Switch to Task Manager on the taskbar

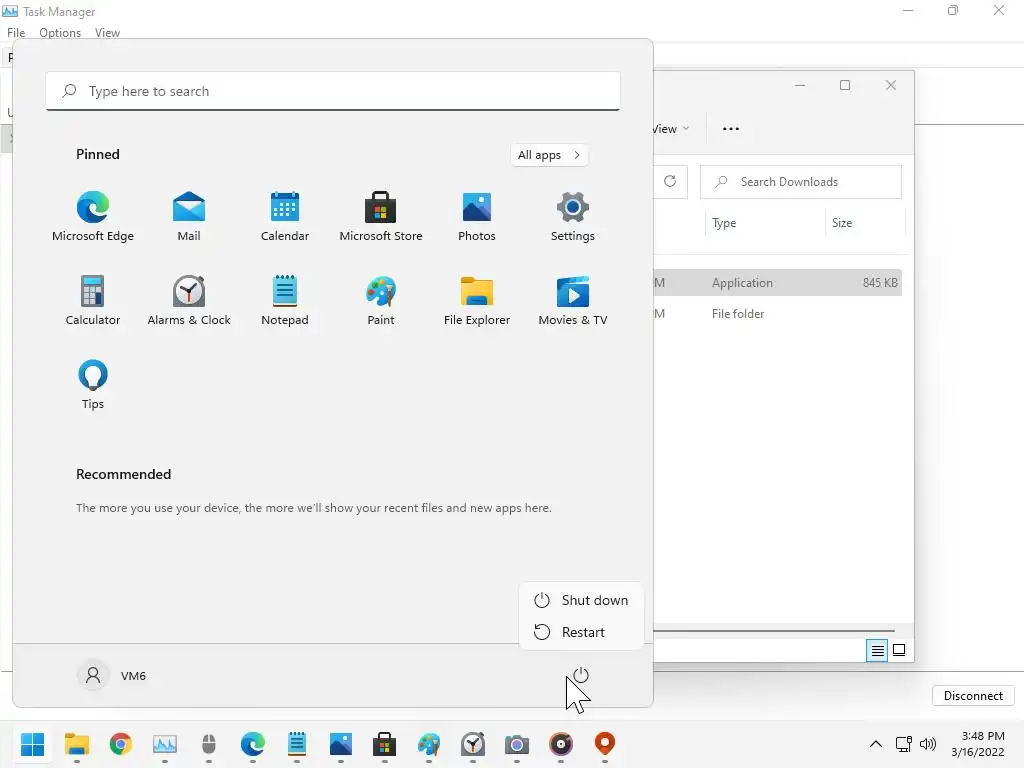(x=165, y=744)
